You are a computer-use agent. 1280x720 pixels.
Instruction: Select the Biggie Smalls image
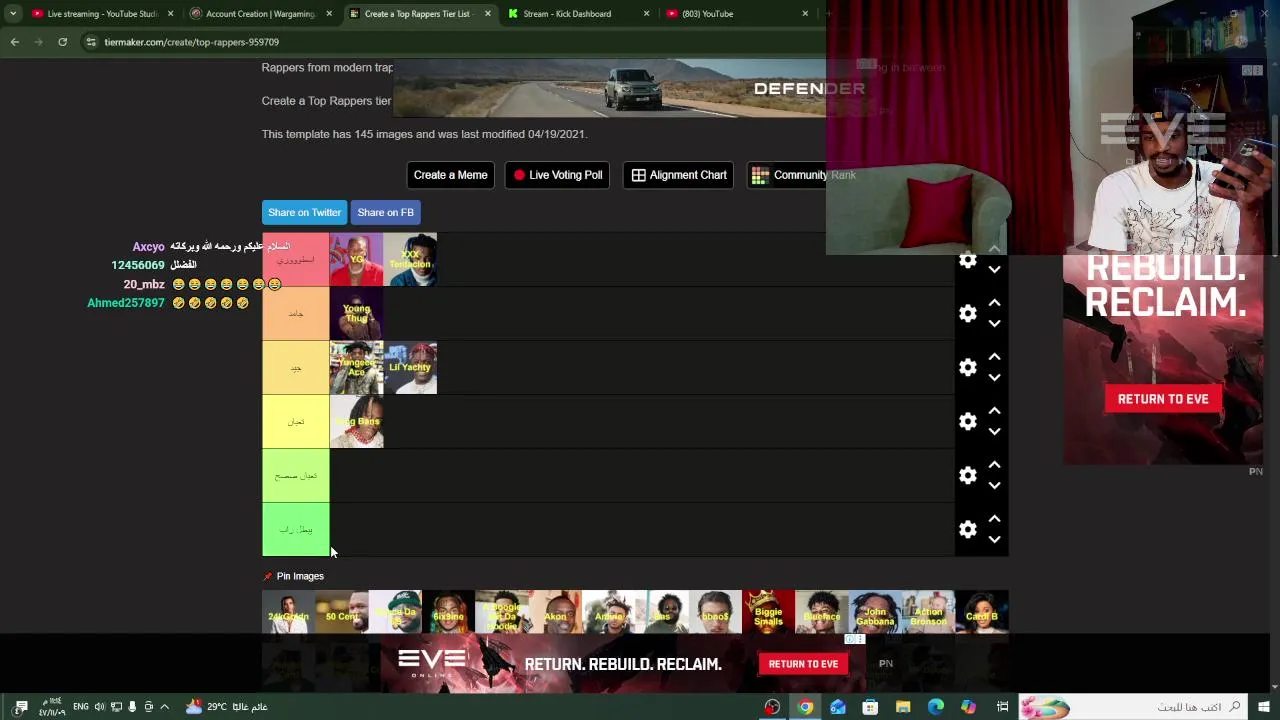point(768,612)
